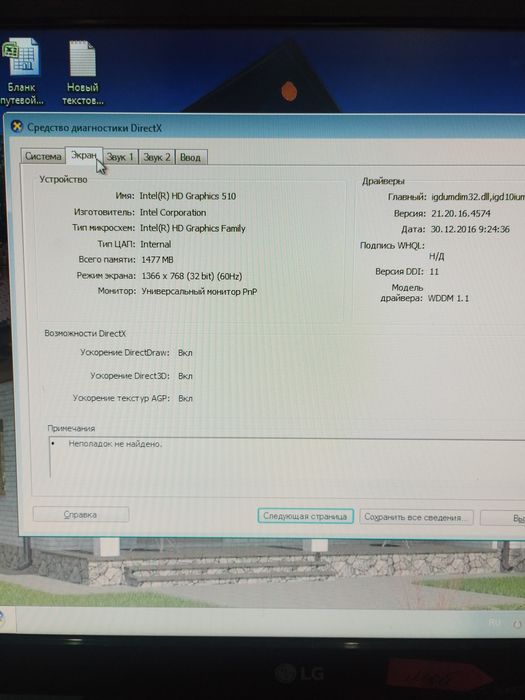Select the Экран tab
The image size is (525, 700).
(84, 155)
